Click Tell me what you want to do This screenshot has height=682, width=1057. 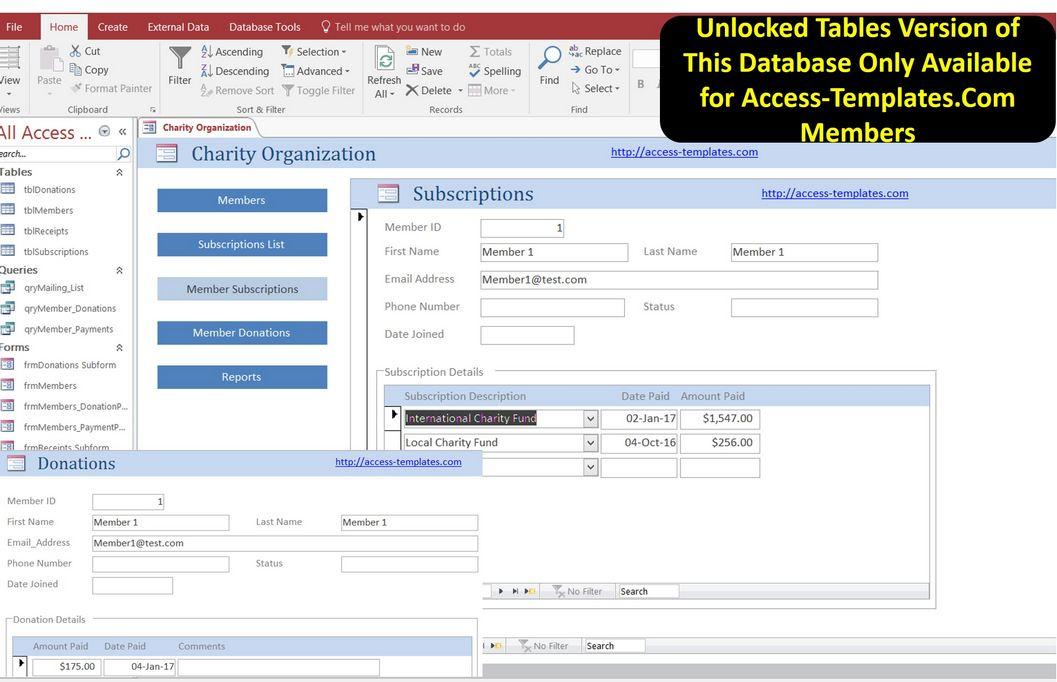pyautogui.click(x=393, y=27)
